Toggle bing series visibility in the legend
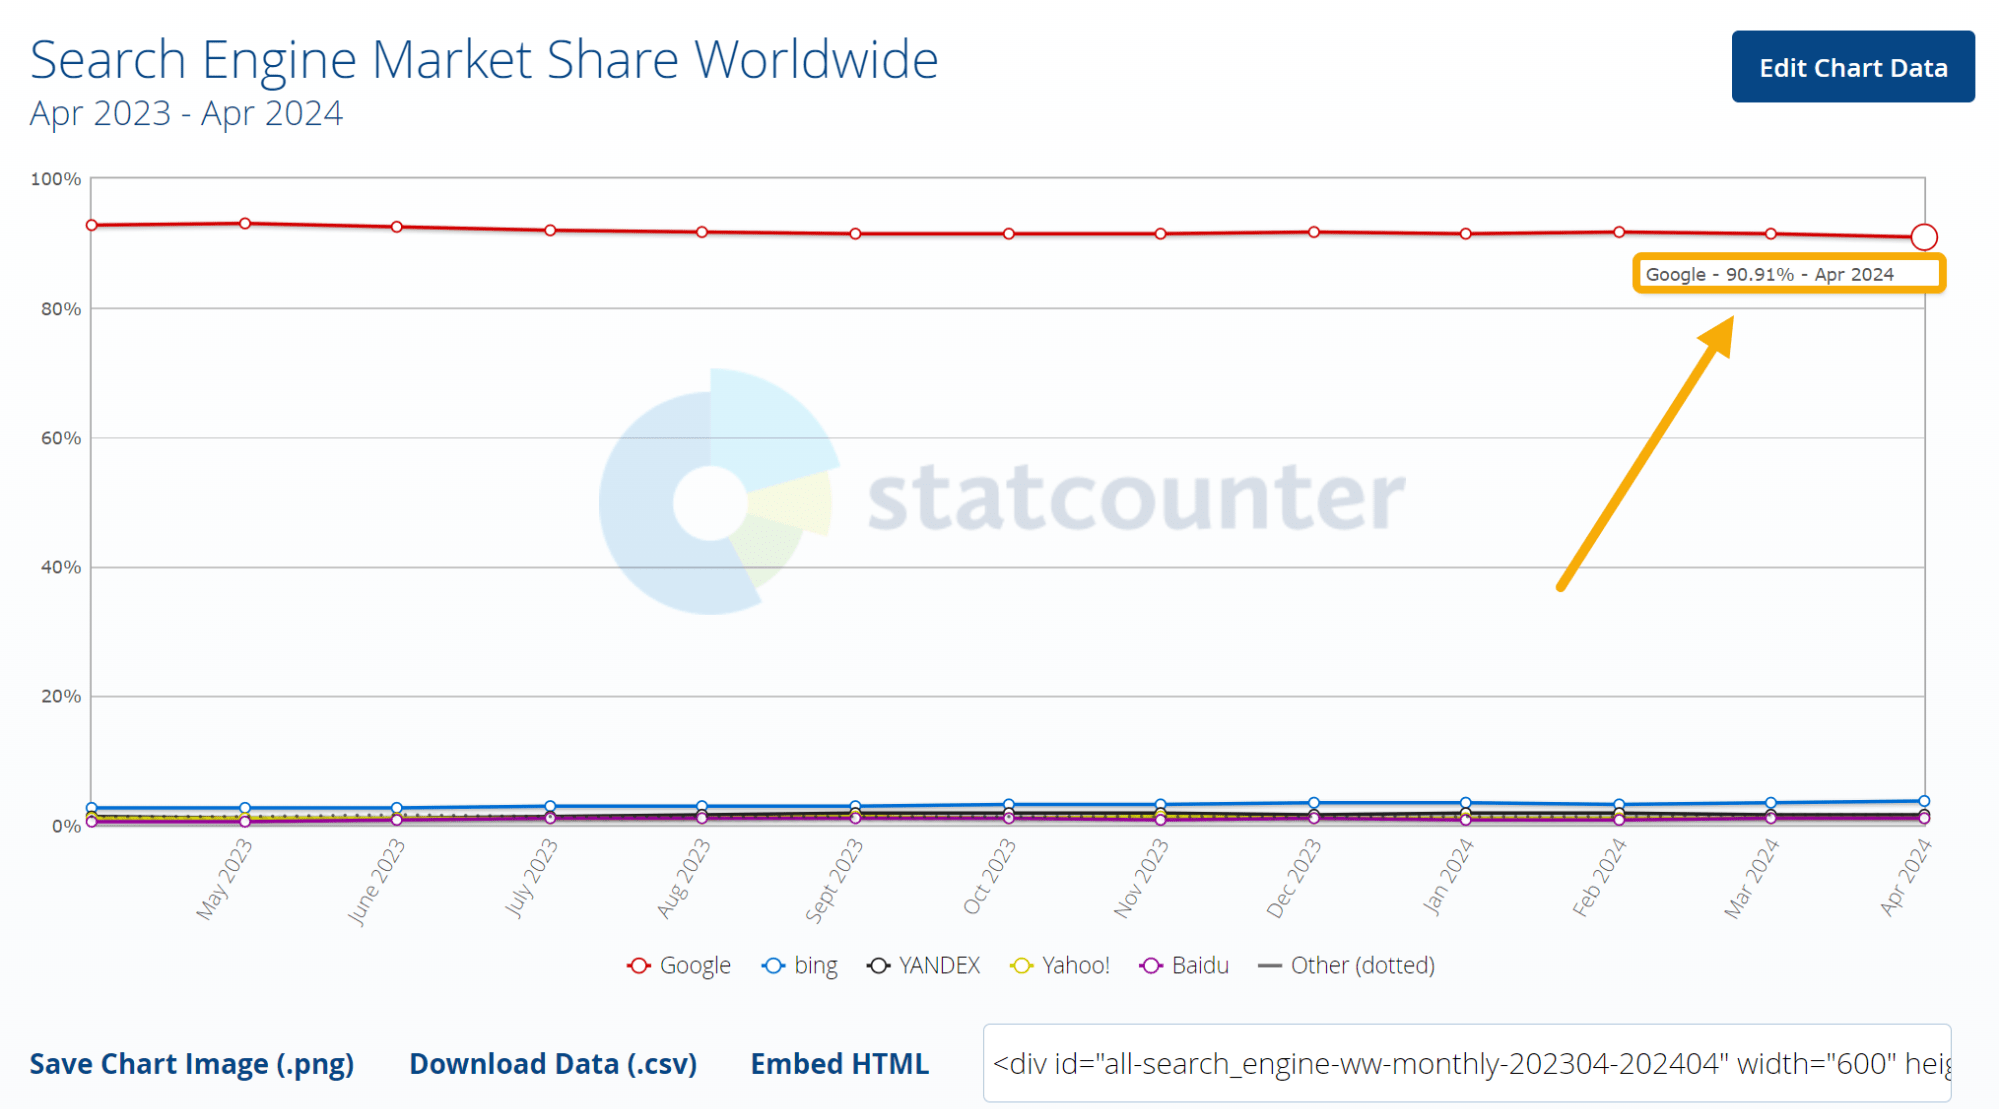The width and height of the screenshot is (1999, 1110). (x=814, y=965)
